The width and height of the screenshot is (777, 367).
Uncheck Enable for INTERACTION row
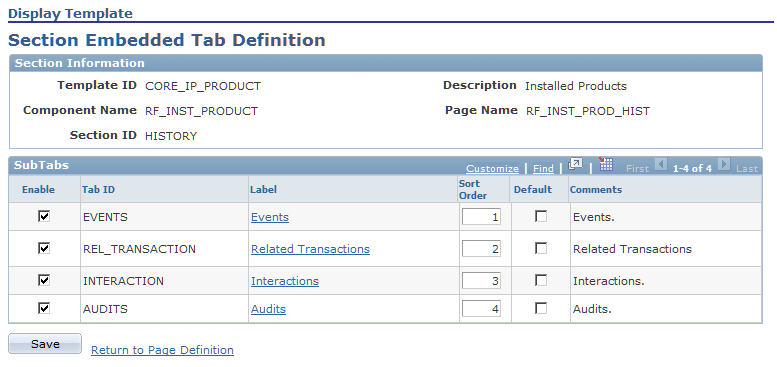point(44,280)
